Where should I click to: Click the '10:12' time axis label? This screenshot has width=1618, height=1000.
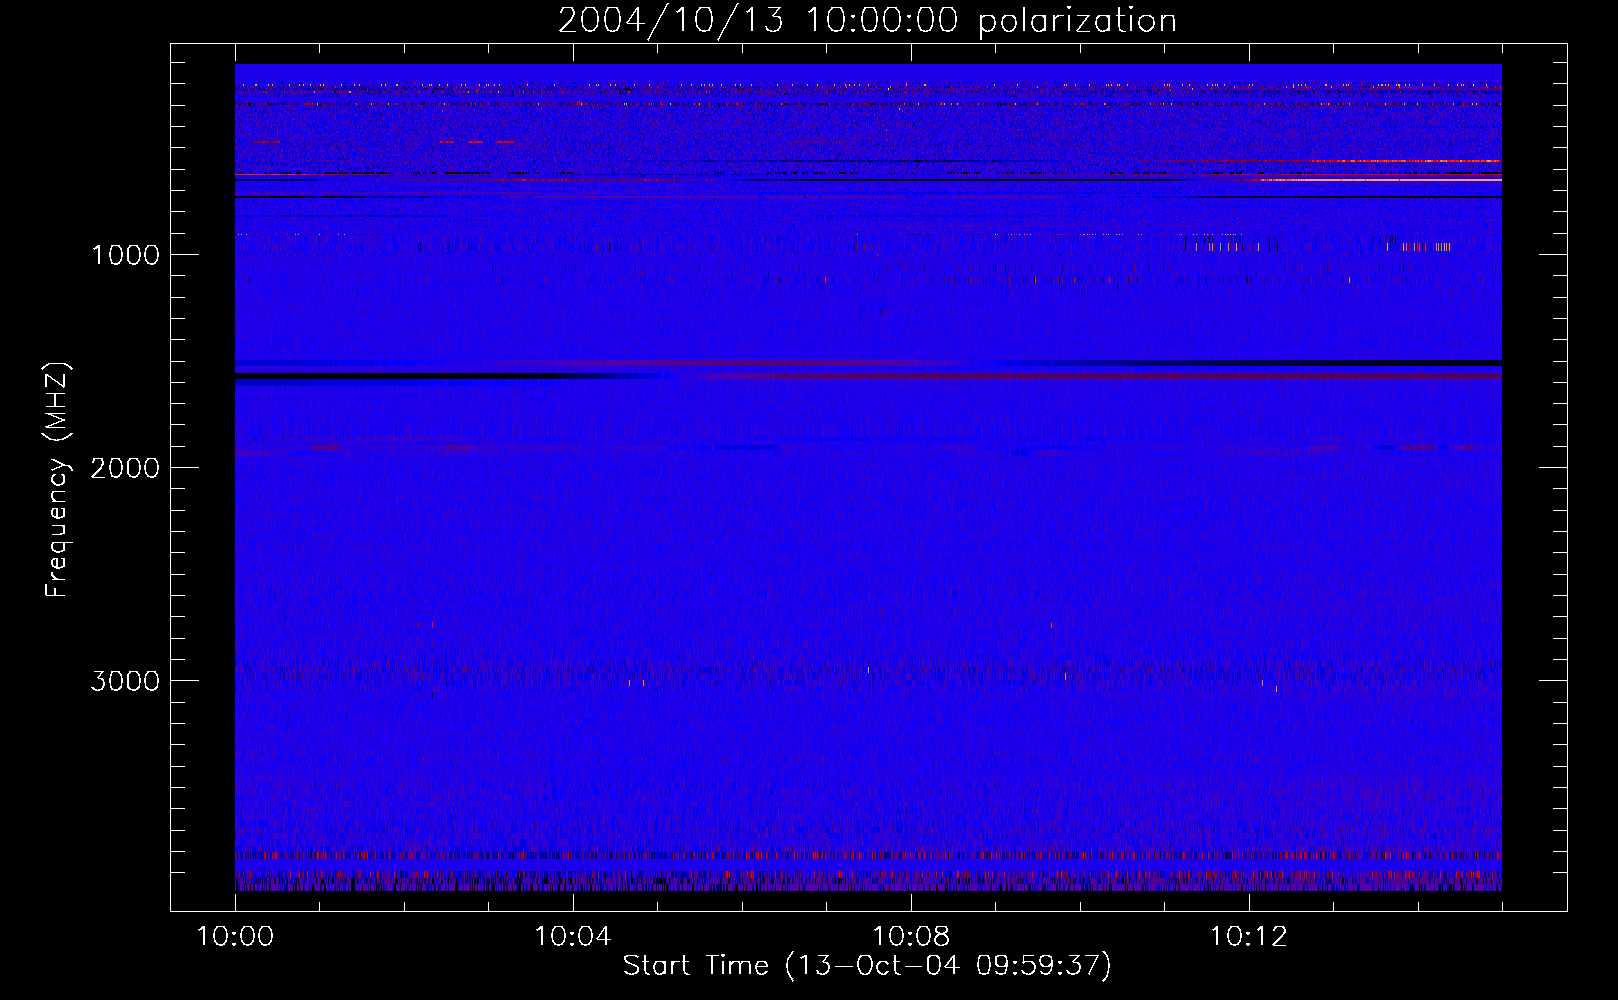click(x=1249, y=937)
